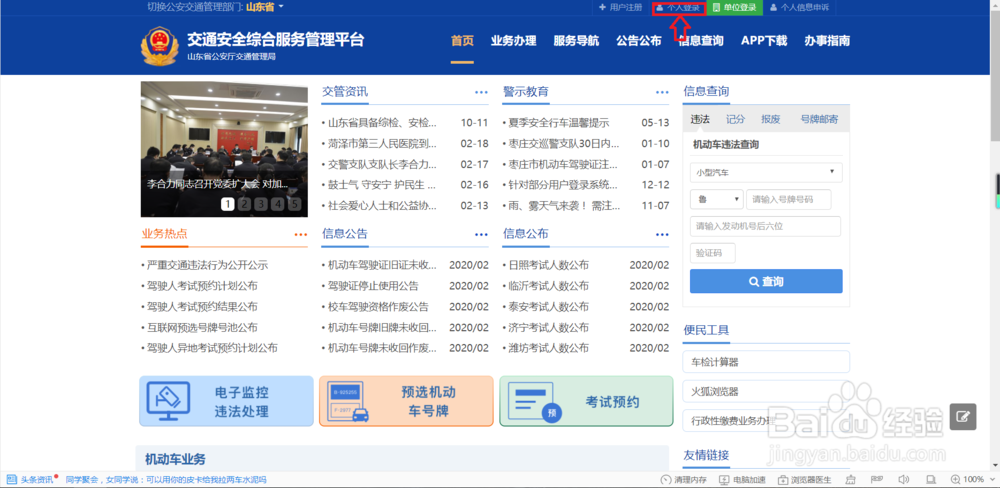
Task: Click the police emblem logo
Action: click(x=159, y=46)
